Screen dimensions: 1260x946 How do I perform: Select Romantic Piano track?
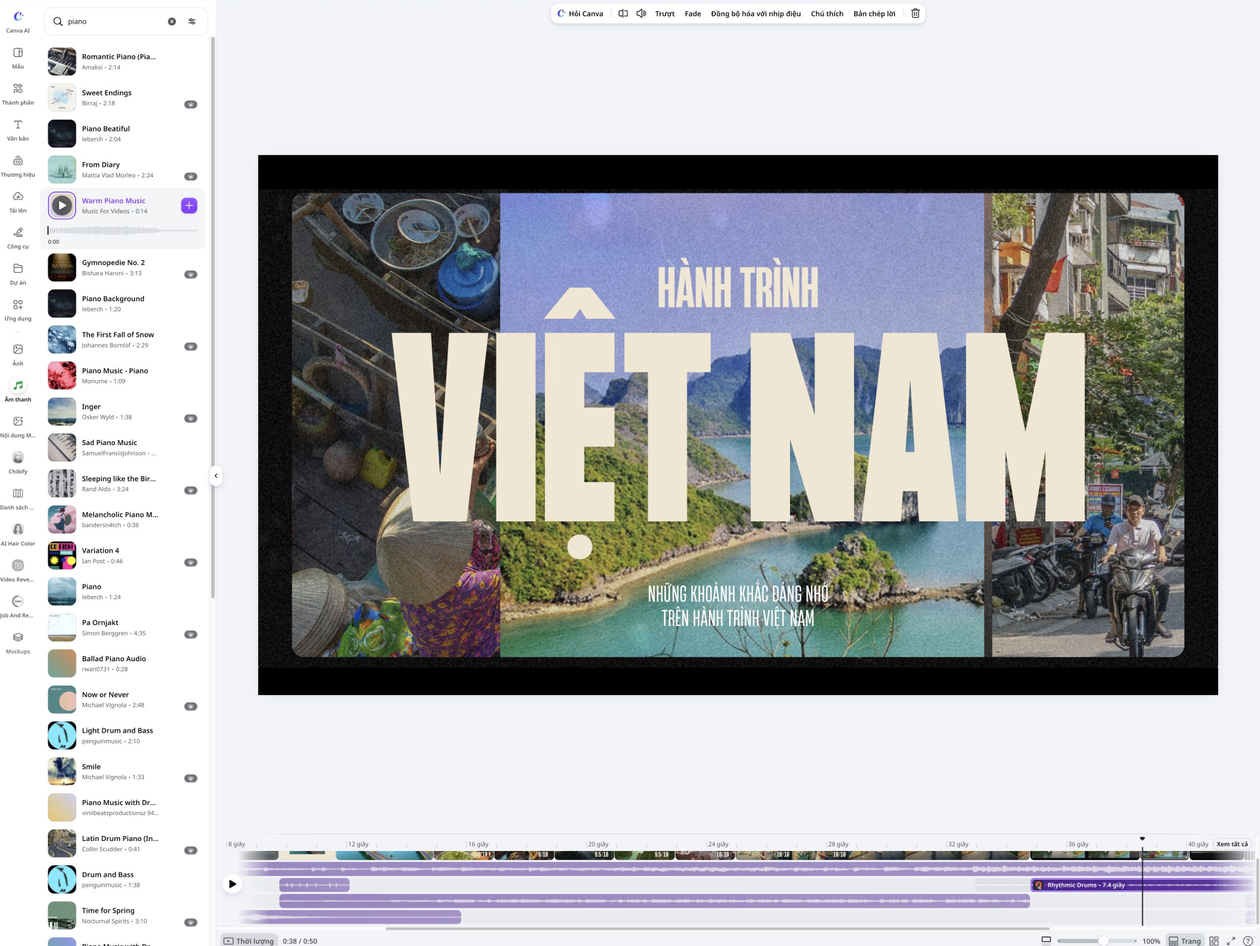122,61
